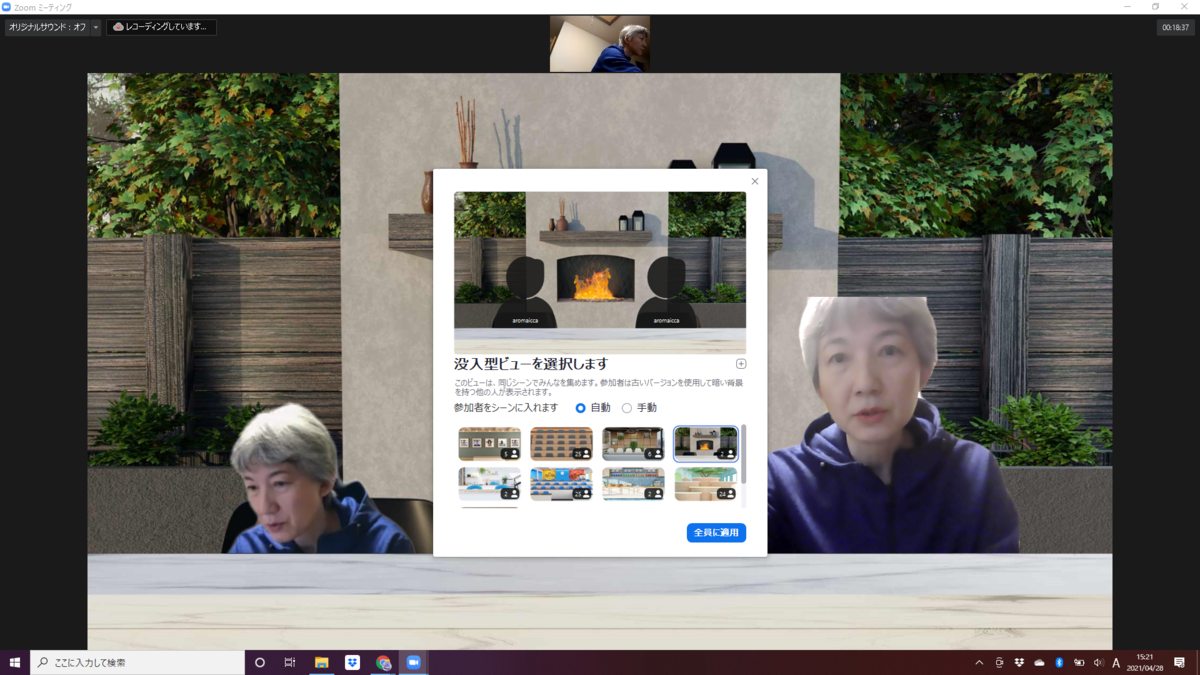Choose the picture-frame gallery scene for 5 people
The width and height of the screenshot is (1200, 675).
490,444
